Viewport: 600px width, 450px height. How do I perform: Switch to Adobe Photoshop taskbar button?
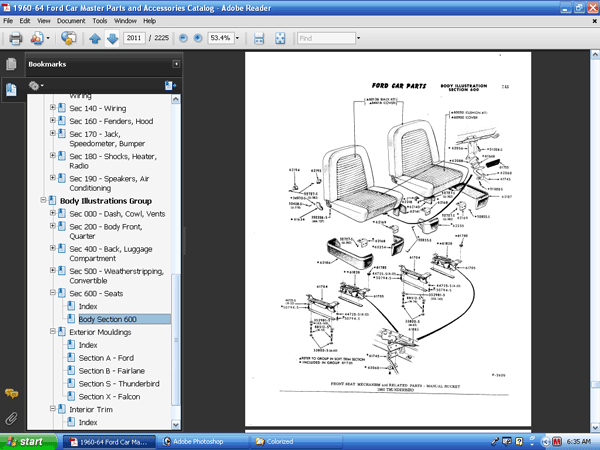[202, 442]
